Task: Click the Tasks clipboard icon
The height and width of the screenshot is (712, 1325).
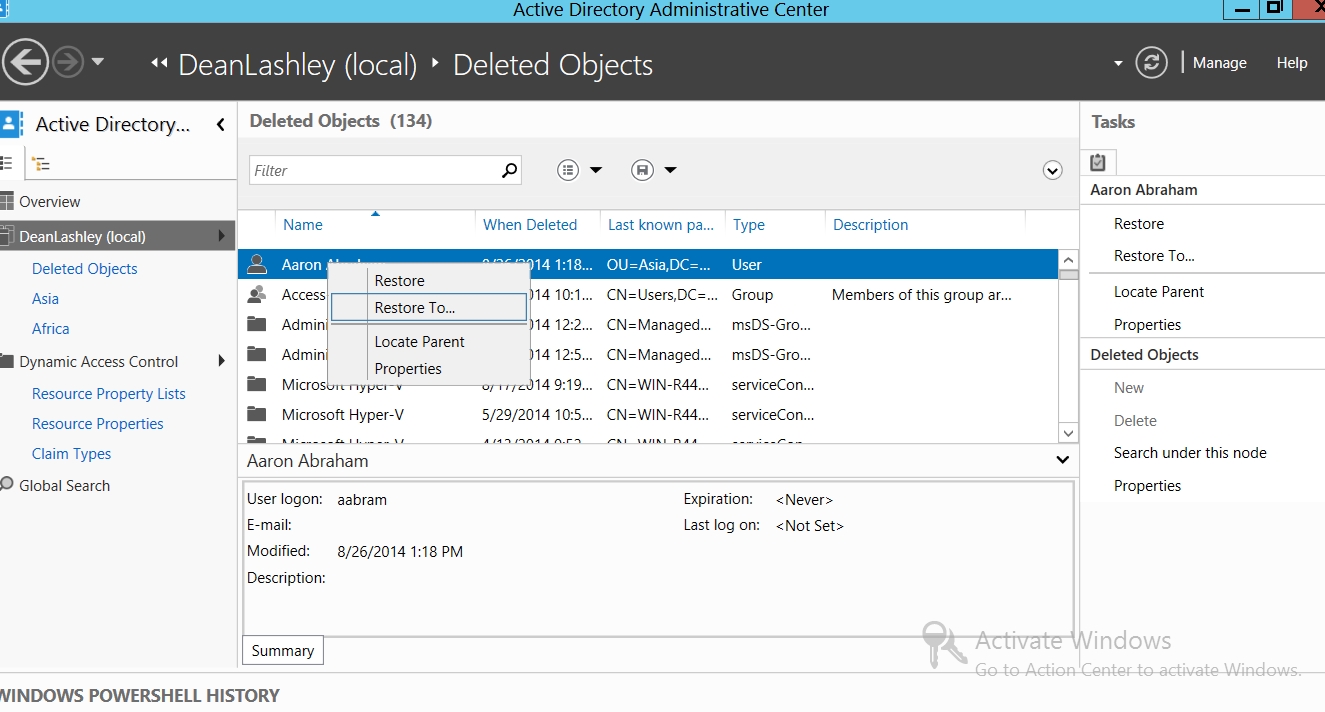Action: 1098,162
